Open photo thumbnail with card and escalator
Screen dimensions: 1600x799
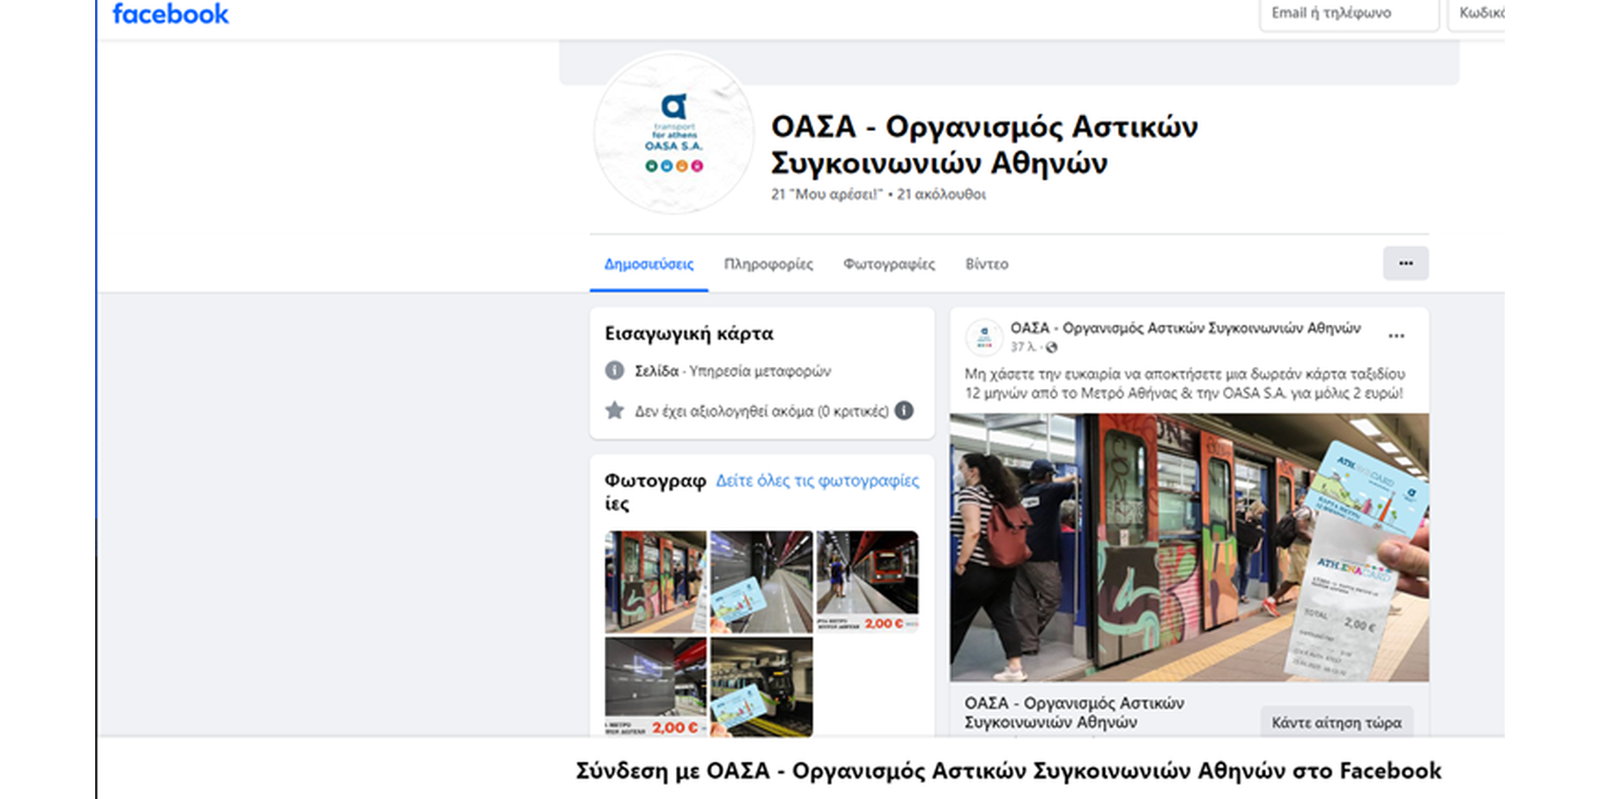(761, 582)
